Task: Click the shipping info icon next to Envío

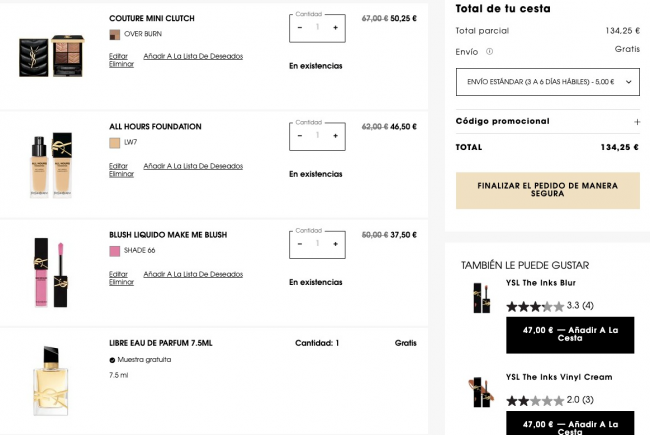Action: pyautogui.click(x=490, y=52)
